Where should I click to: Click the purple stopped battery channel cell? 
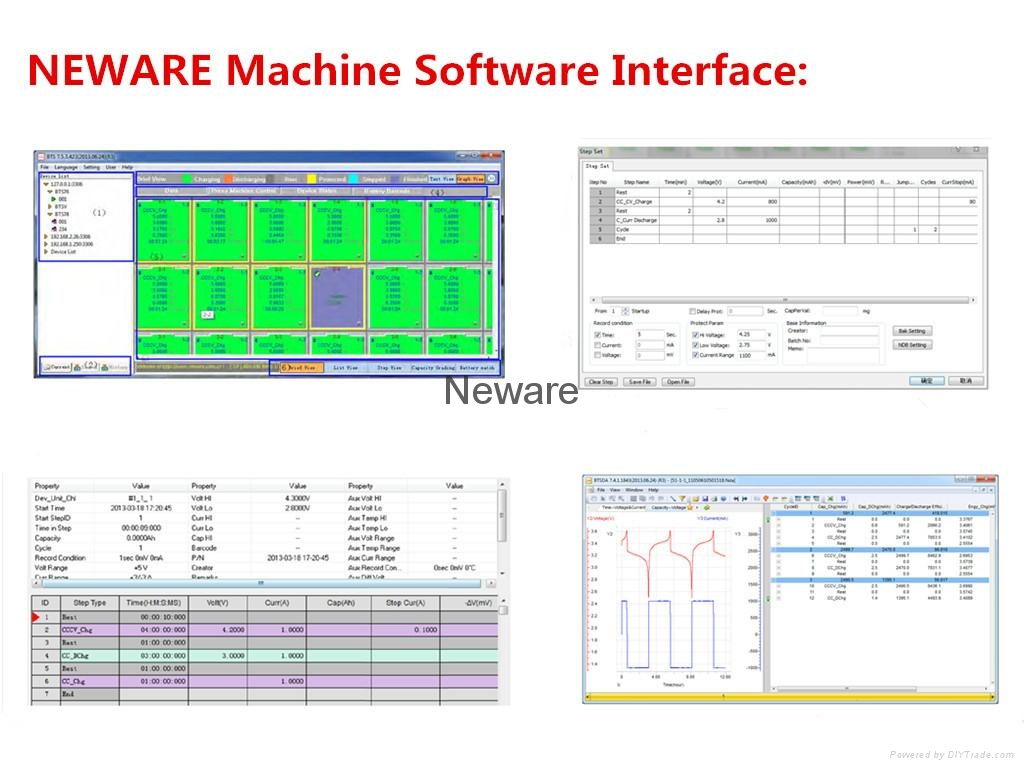[338, 296]
